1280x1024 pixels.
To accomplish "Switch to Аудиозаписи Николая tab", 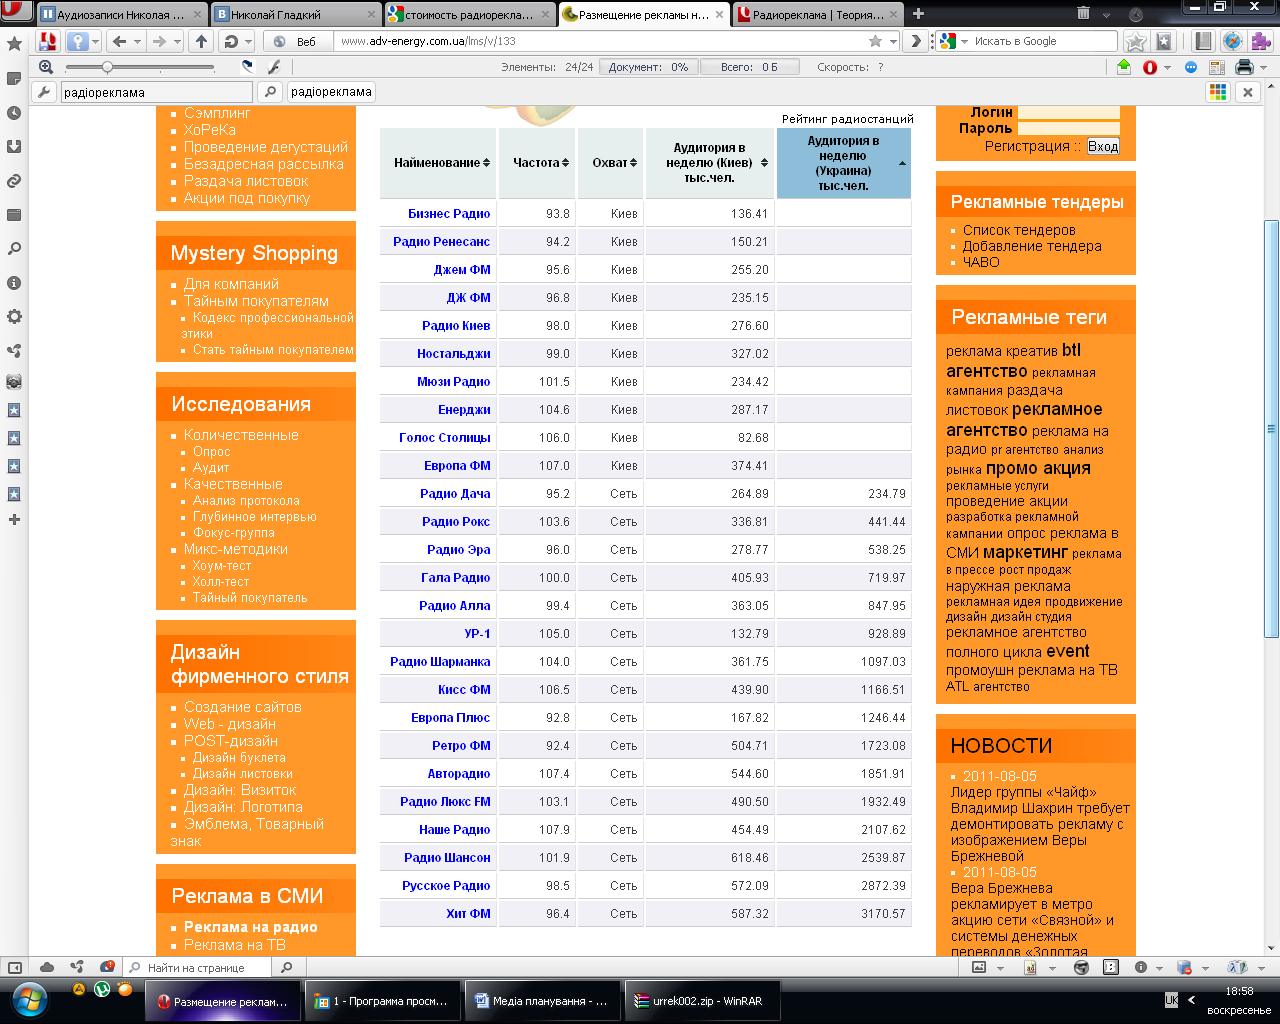I will coord(122,14).
